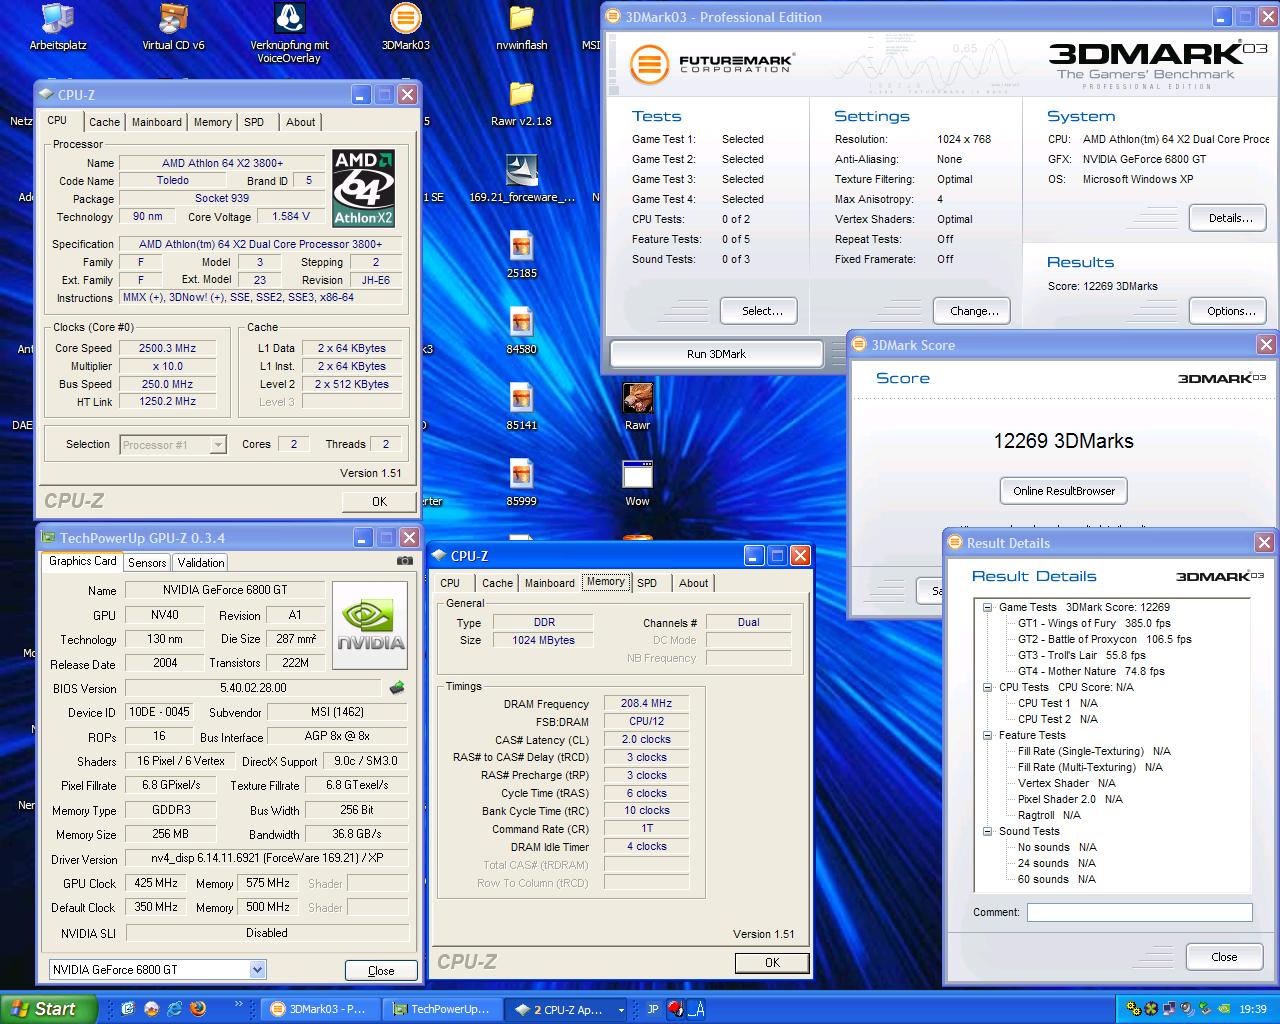Screen dimensions: 1280x1024
Task: Open the Online ResultBrowser button
Action: point(1064,491)
